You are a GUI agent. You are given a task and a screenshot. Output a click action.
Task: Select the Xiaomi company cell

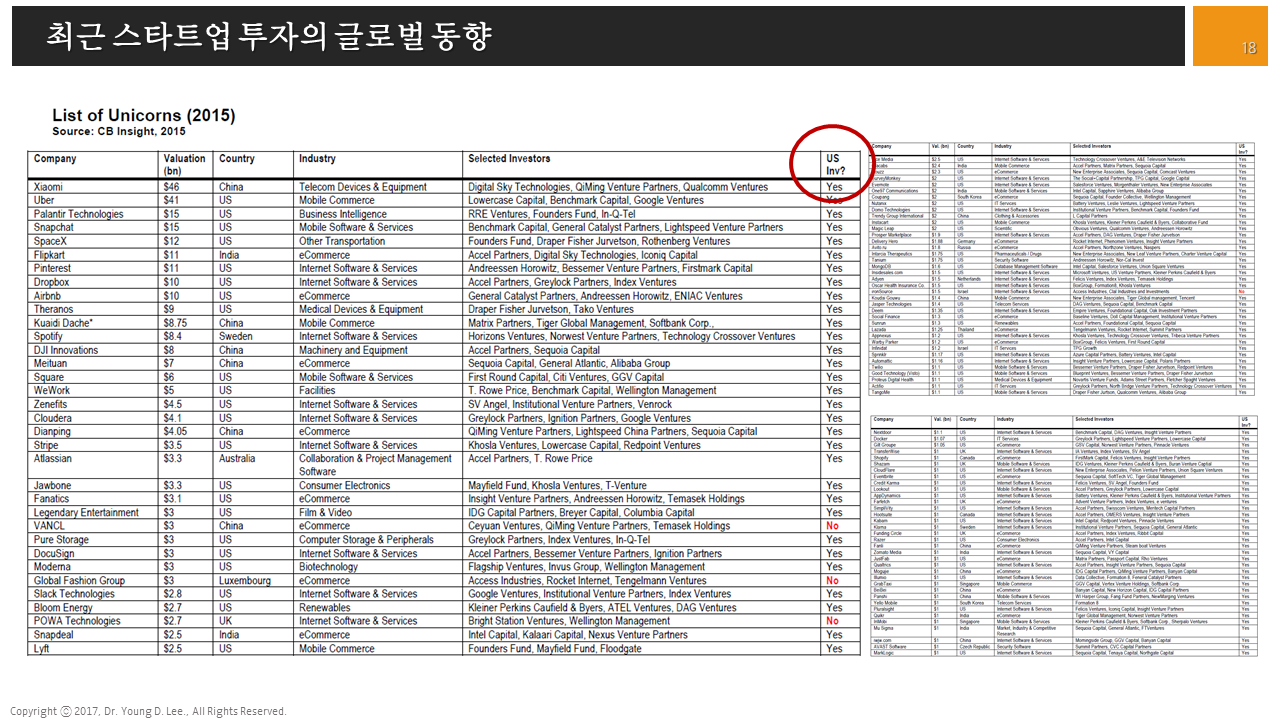click(x=49, y=187)
